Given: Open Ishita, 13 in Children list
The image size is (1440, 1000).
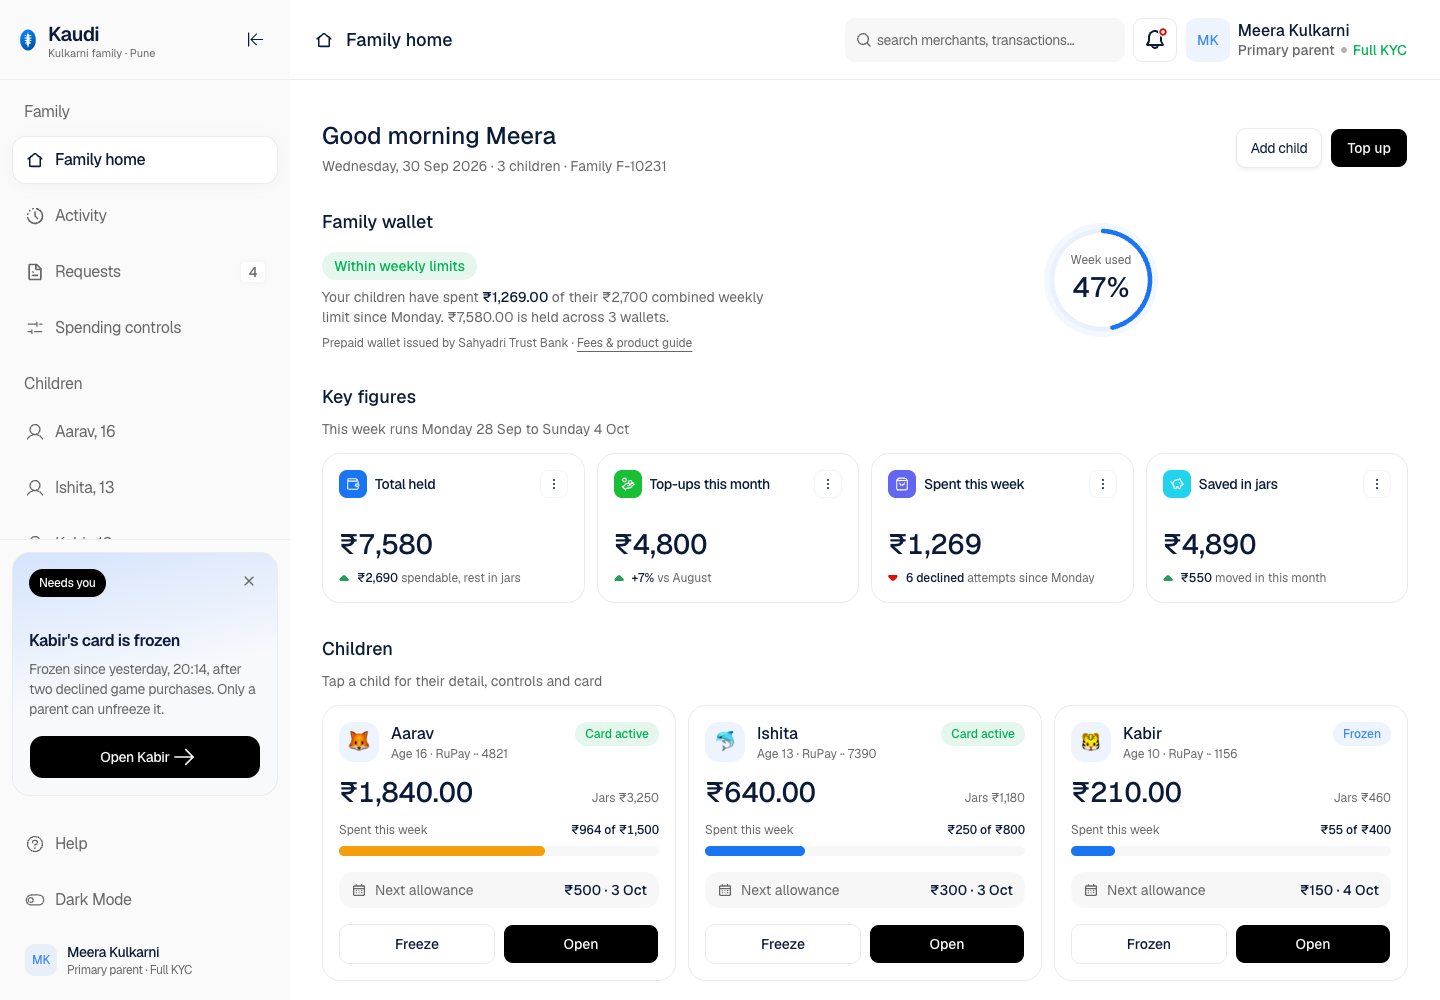Looking at the screenshot, I should coord(145,488).
